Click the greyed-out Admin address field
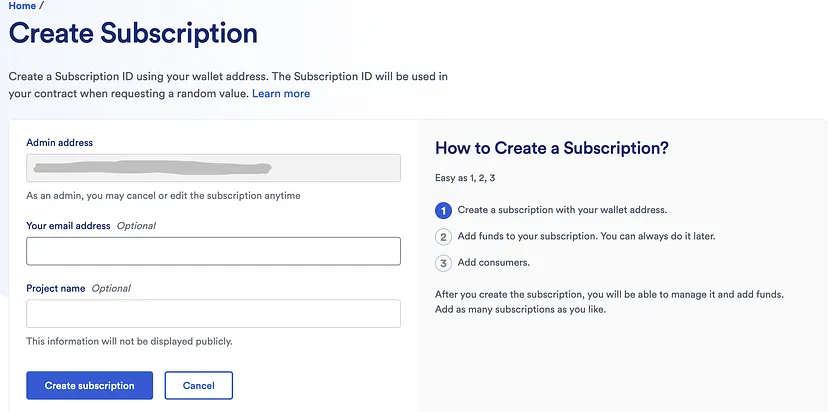The width and height of the screenshot is (828, 412). tap(213, 168)
